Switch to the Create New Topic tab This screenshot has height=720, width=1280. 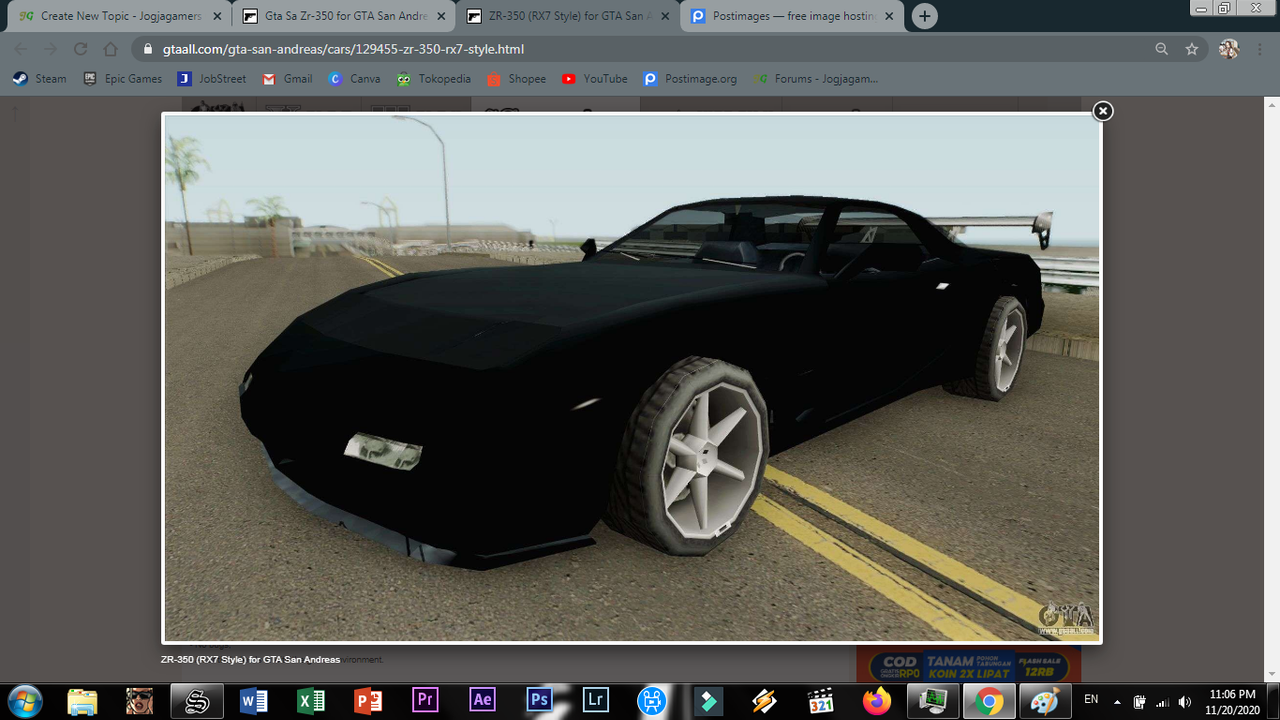[121, 16]
